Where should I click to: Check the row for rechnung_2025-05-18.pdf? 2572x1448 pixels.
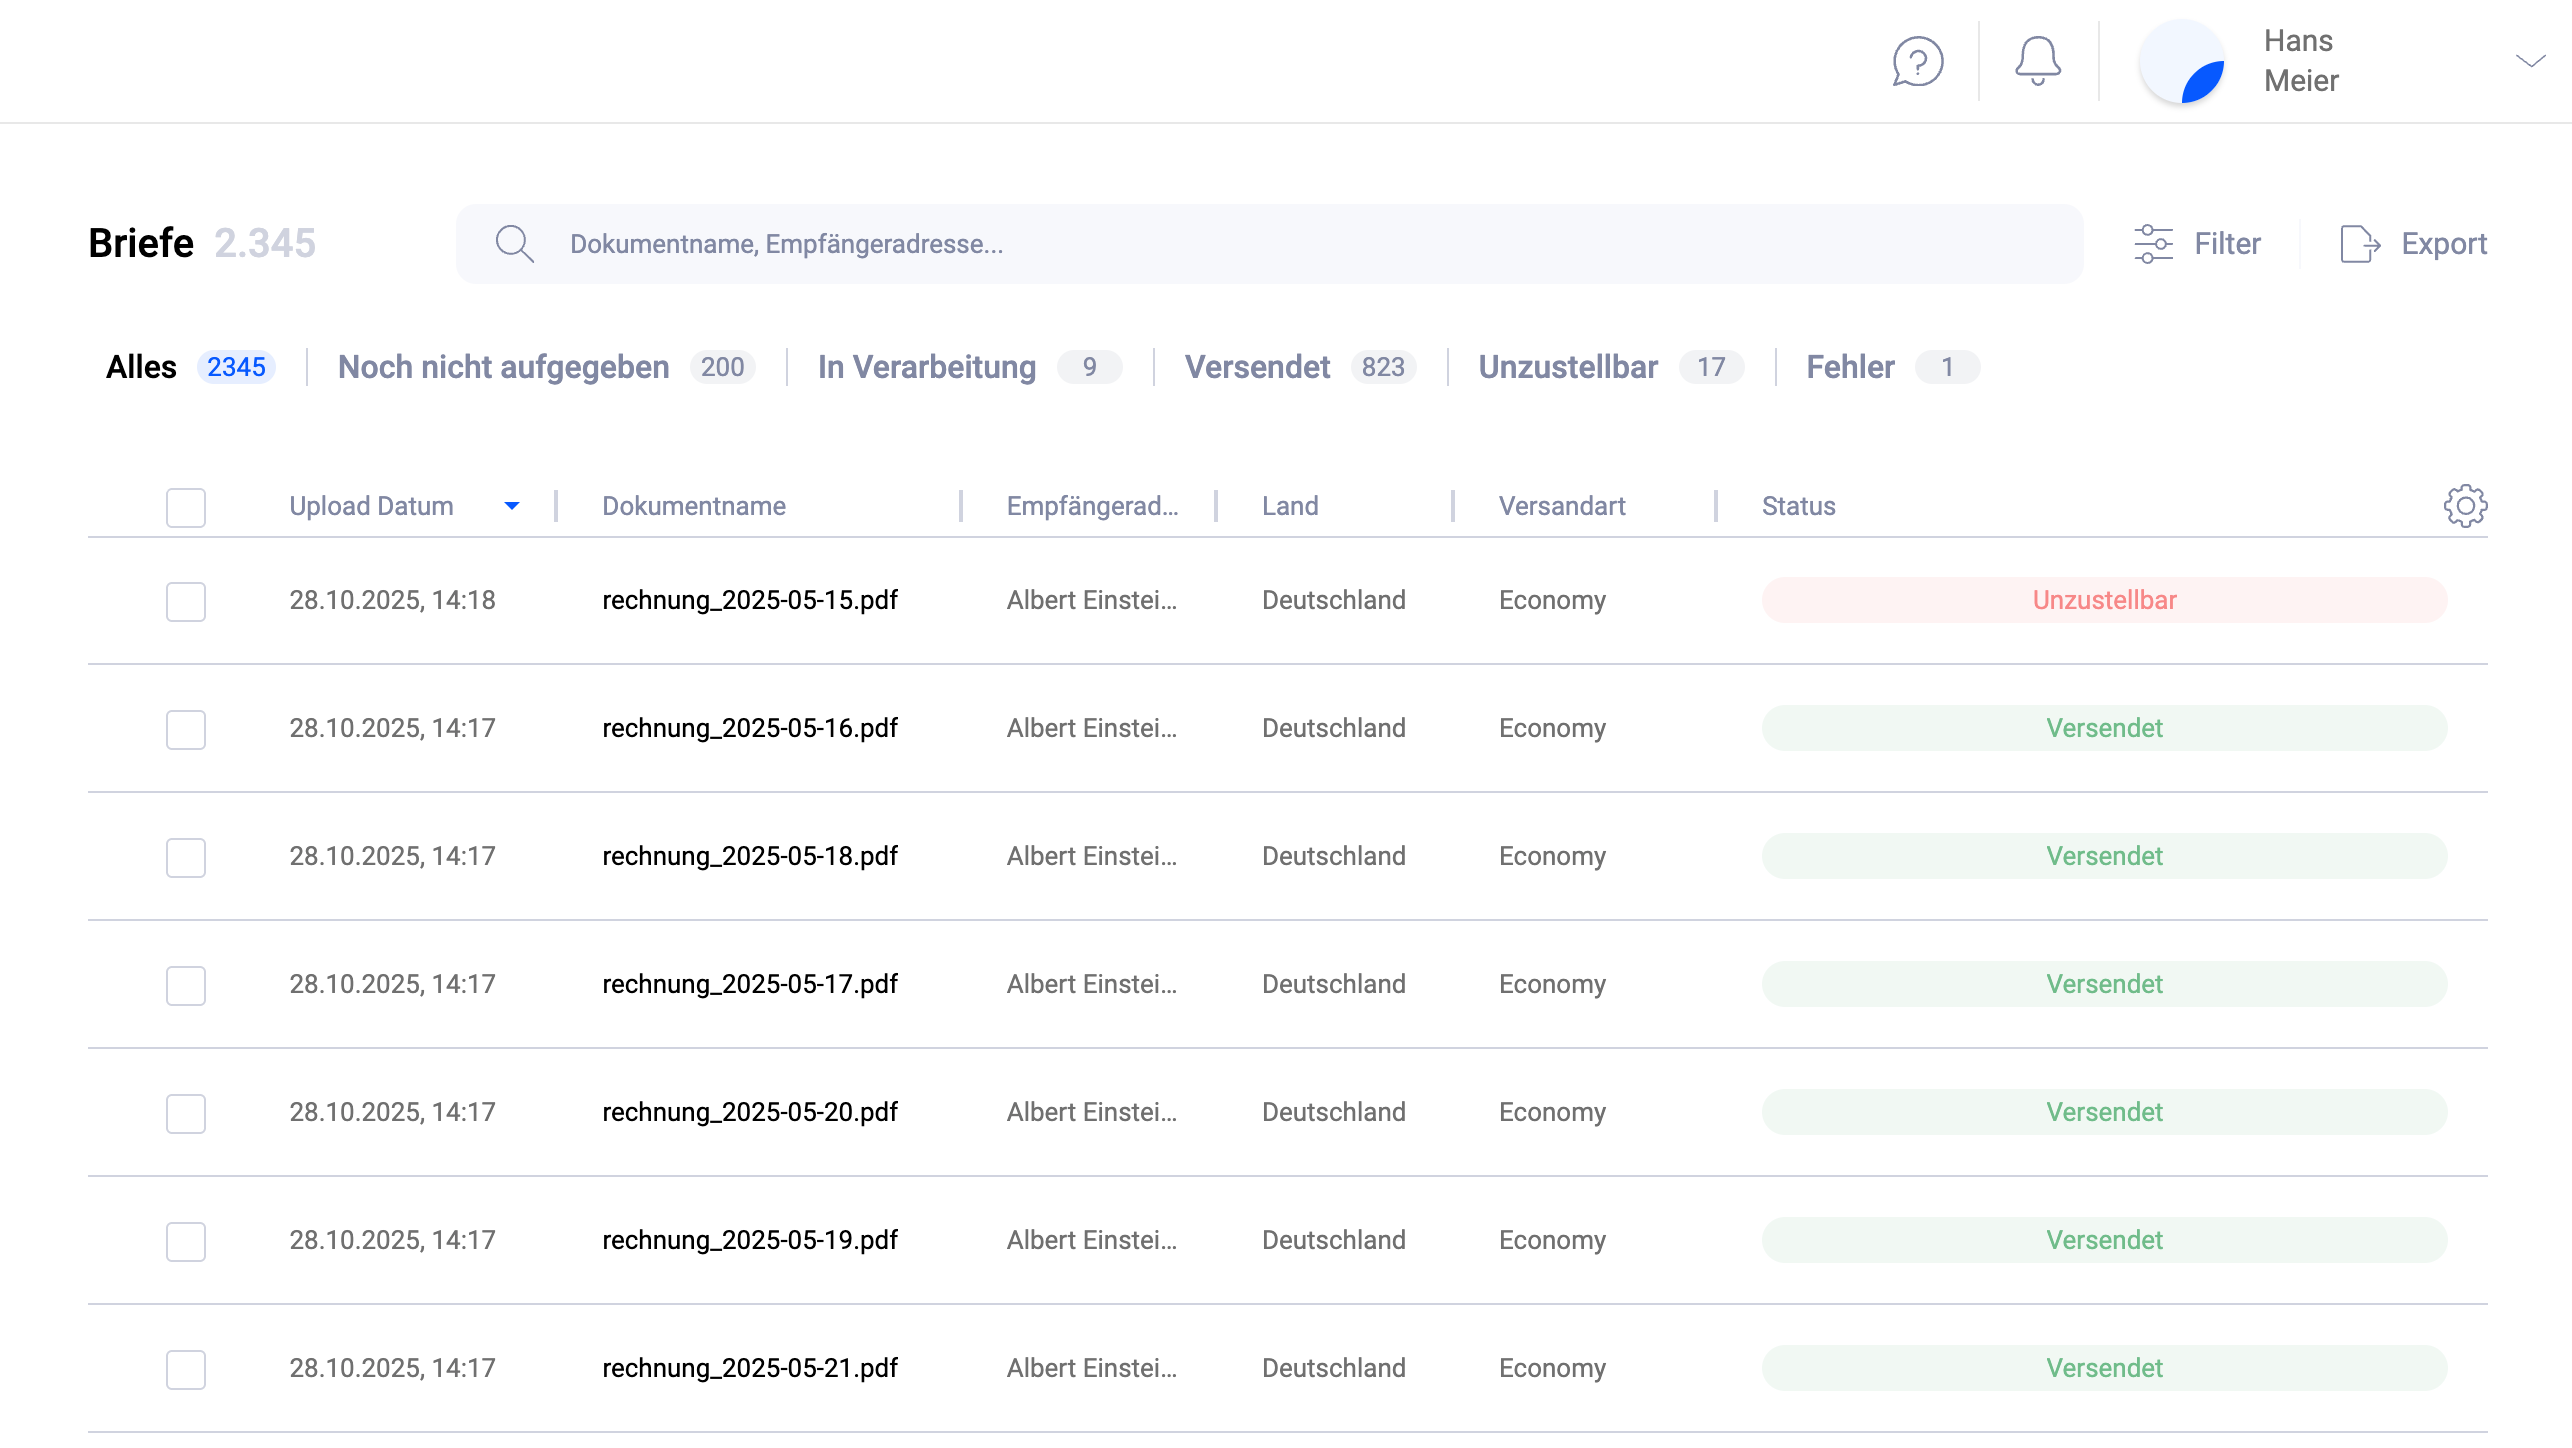tap(185, 857)
